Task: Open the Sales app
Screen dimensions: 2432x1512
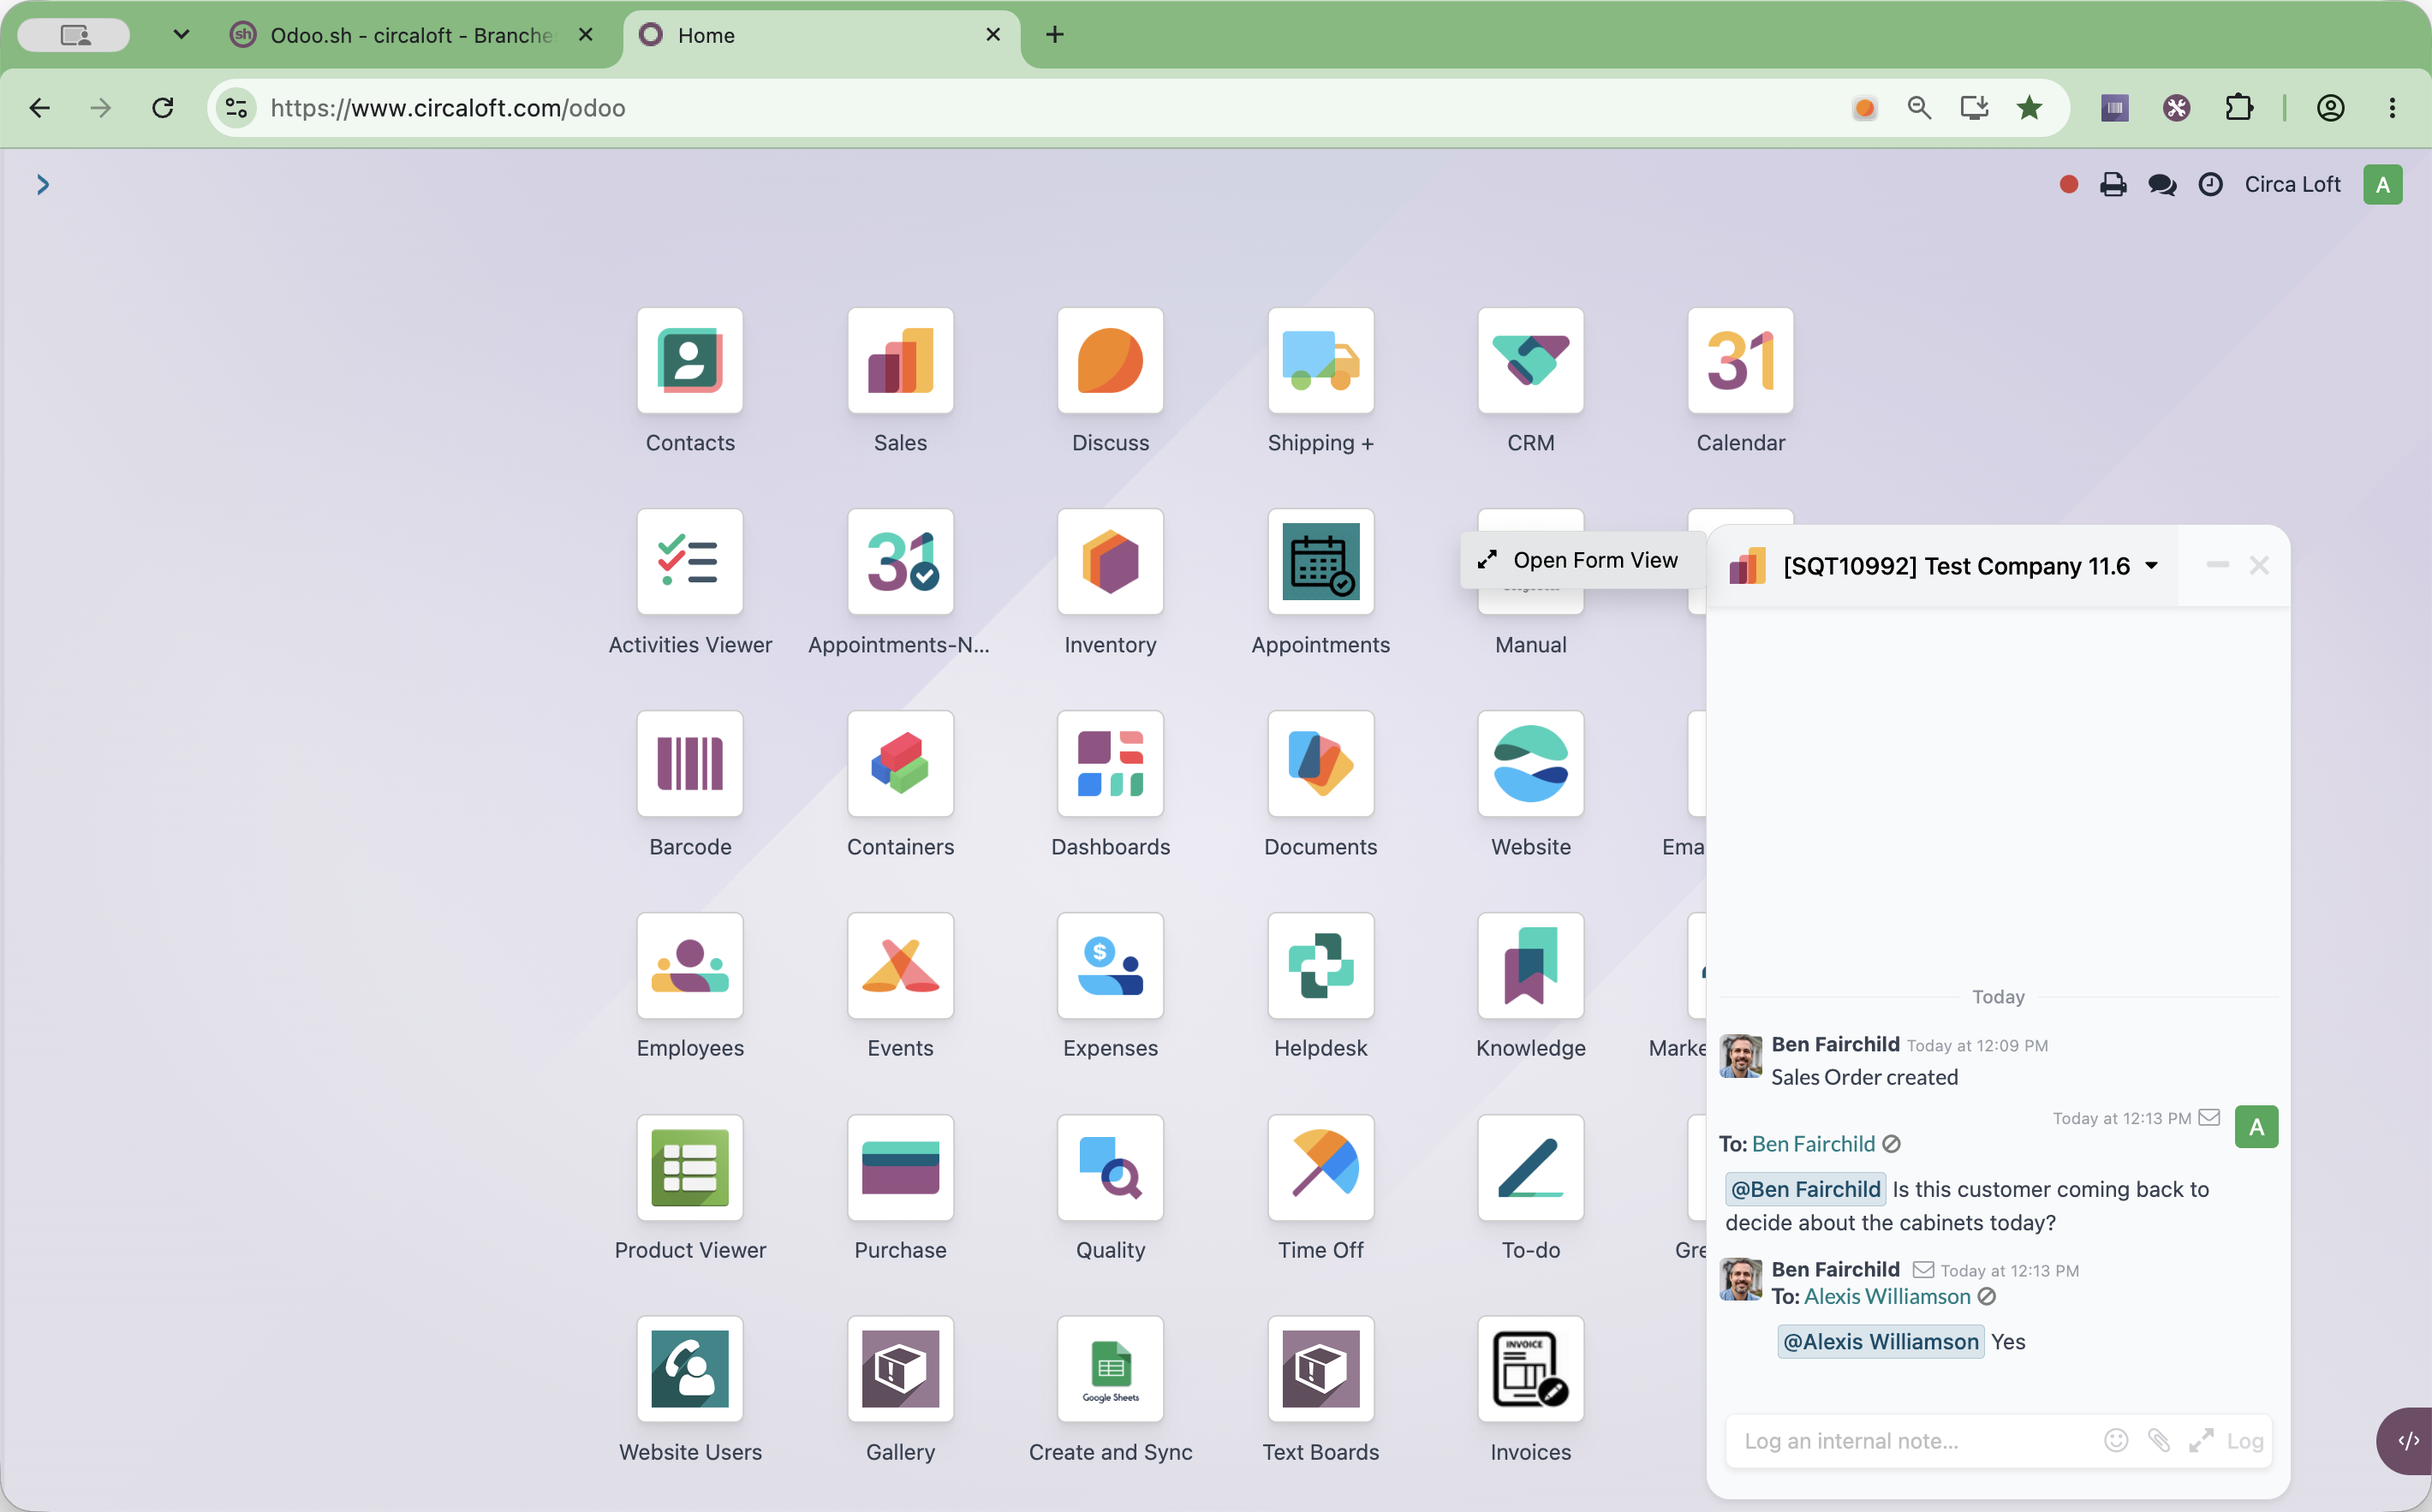Action: coord(900,360)
